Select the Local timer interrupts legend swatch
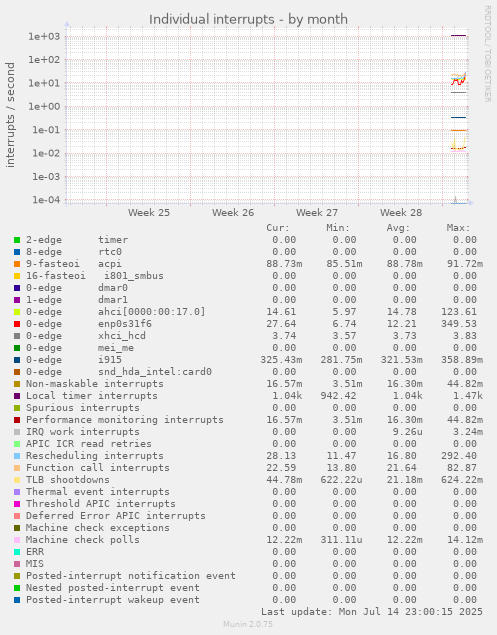The image size is (497, 635). tap(17, 396)
